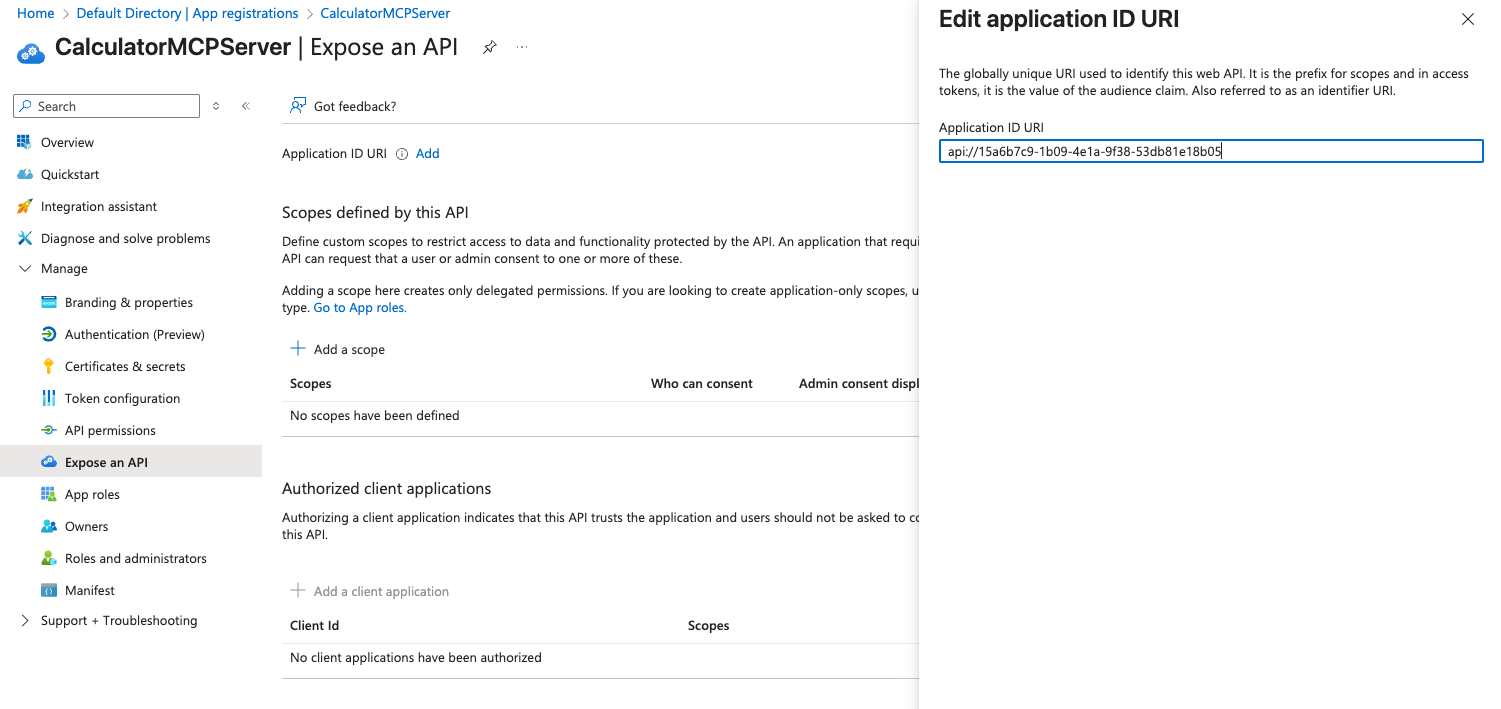
Task: Toggle the sidebar menu expand-collapse arrows
Action: 216,106
